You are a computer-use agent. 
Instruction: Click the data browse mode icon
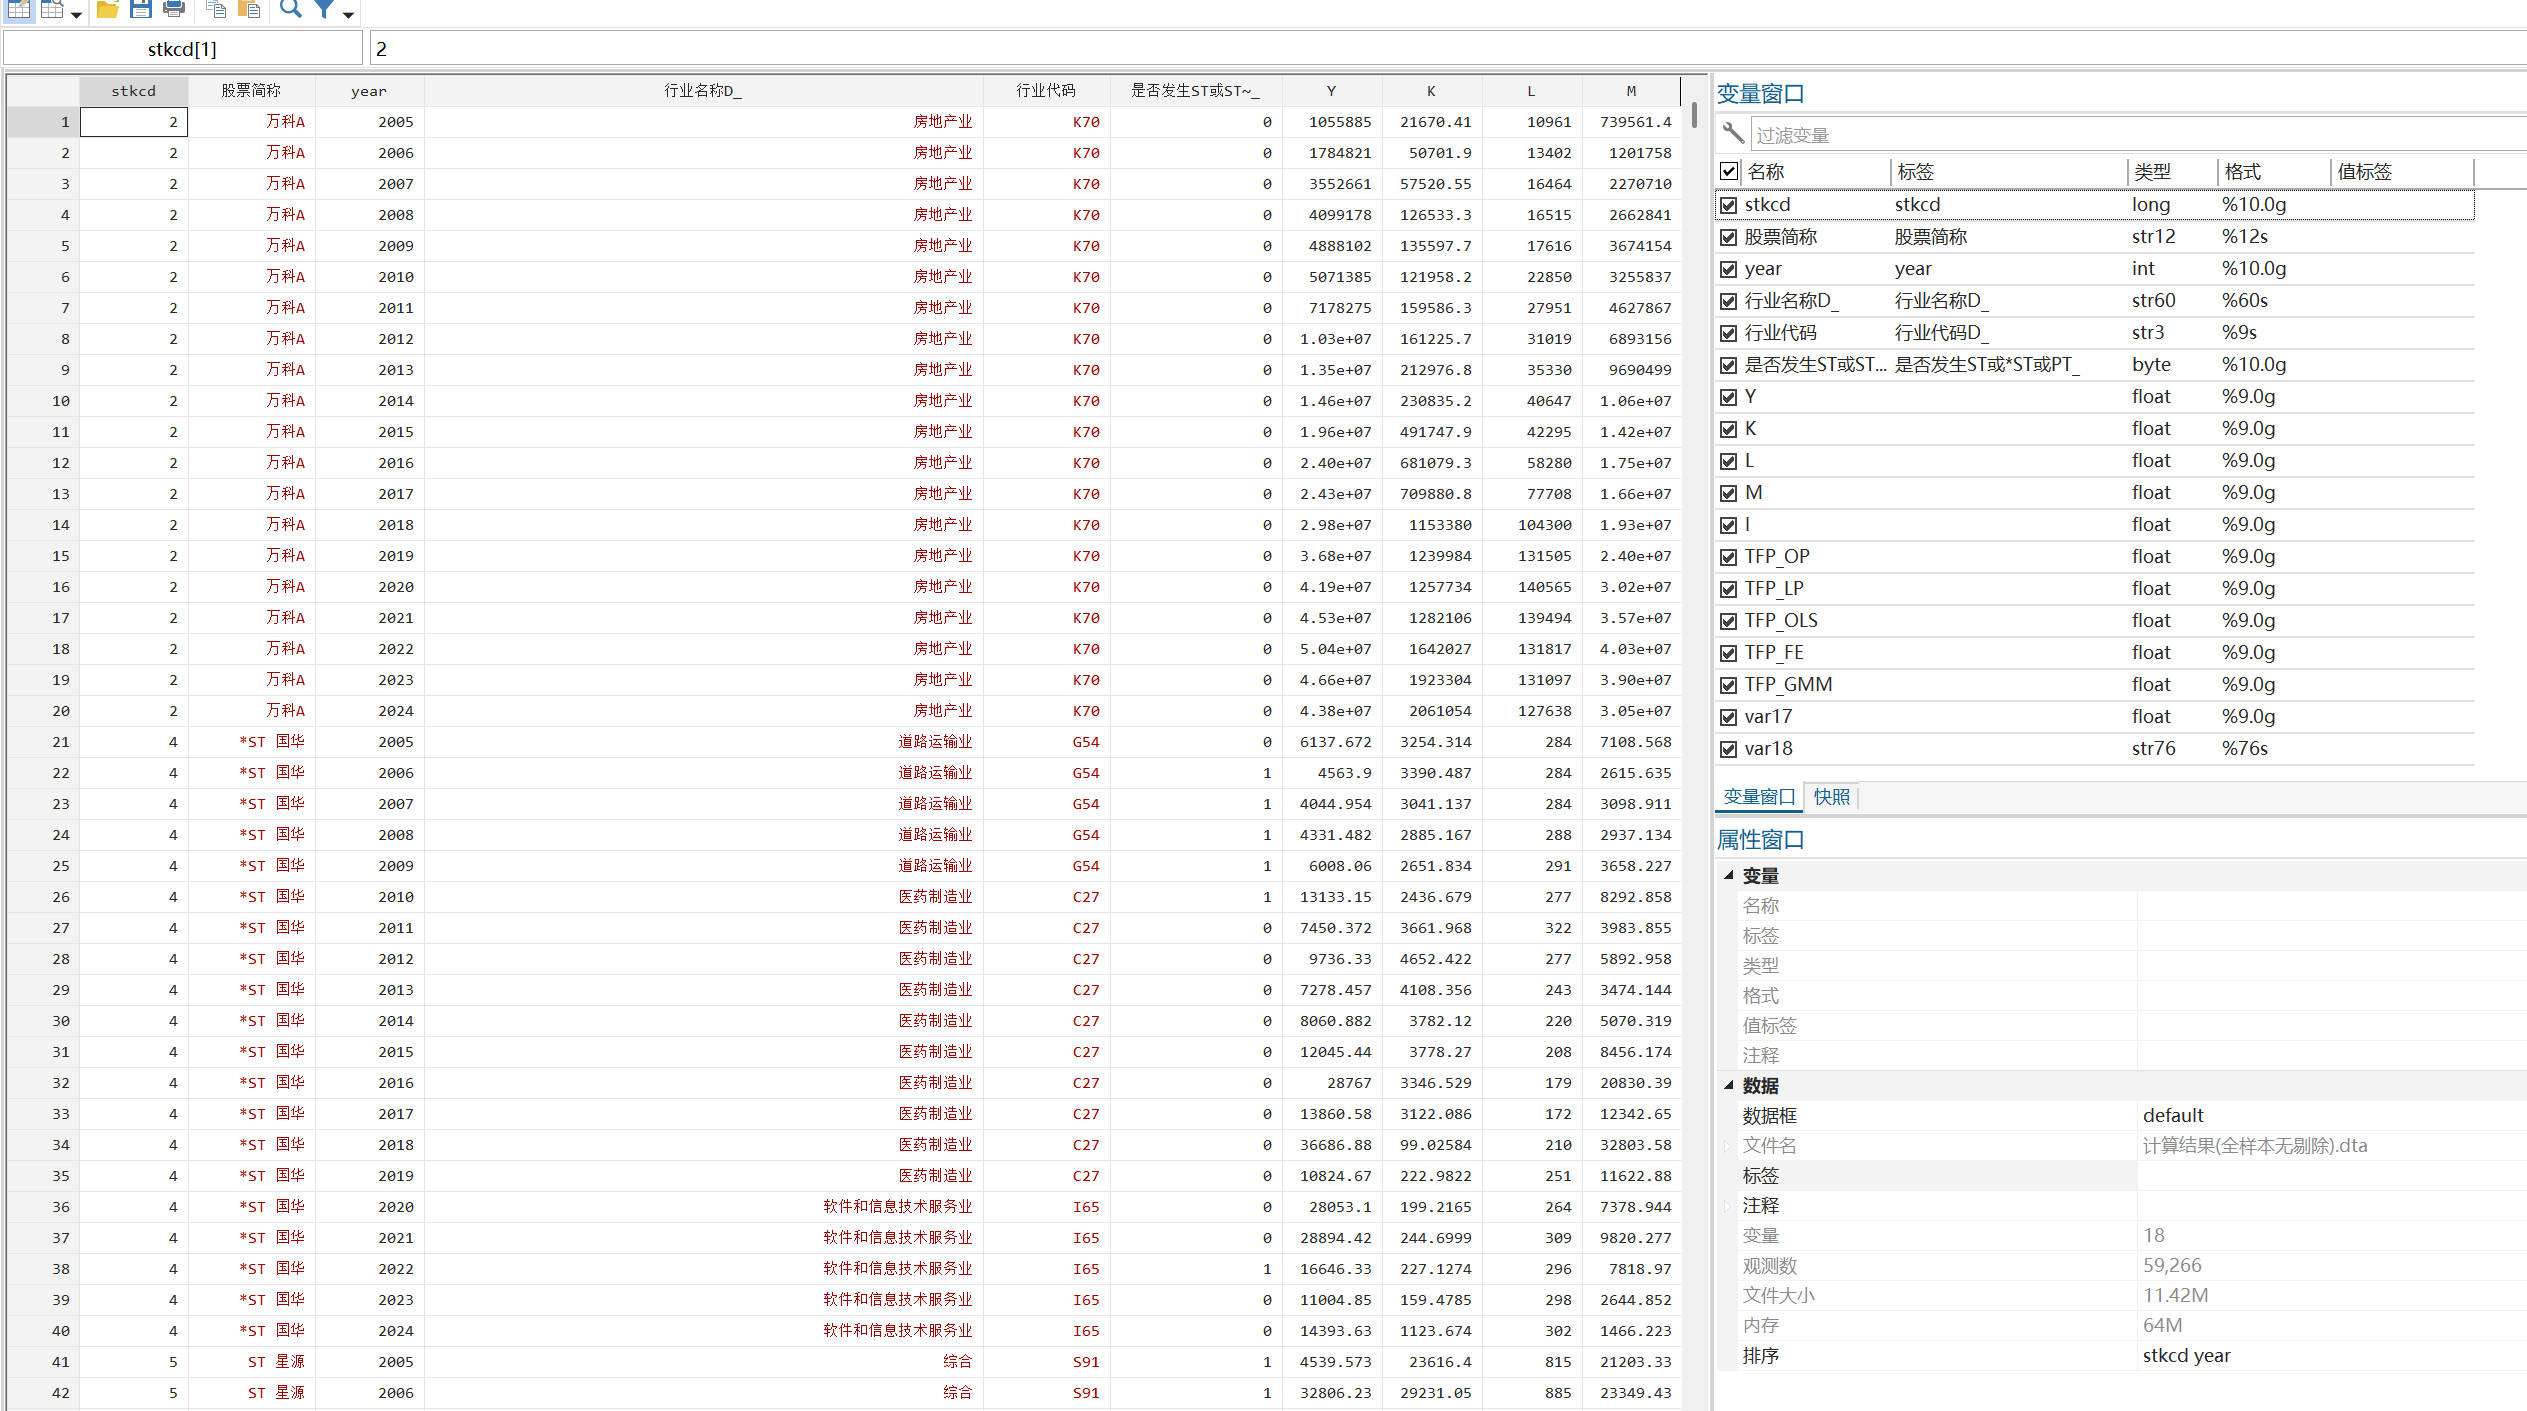(x=52, y=10)
